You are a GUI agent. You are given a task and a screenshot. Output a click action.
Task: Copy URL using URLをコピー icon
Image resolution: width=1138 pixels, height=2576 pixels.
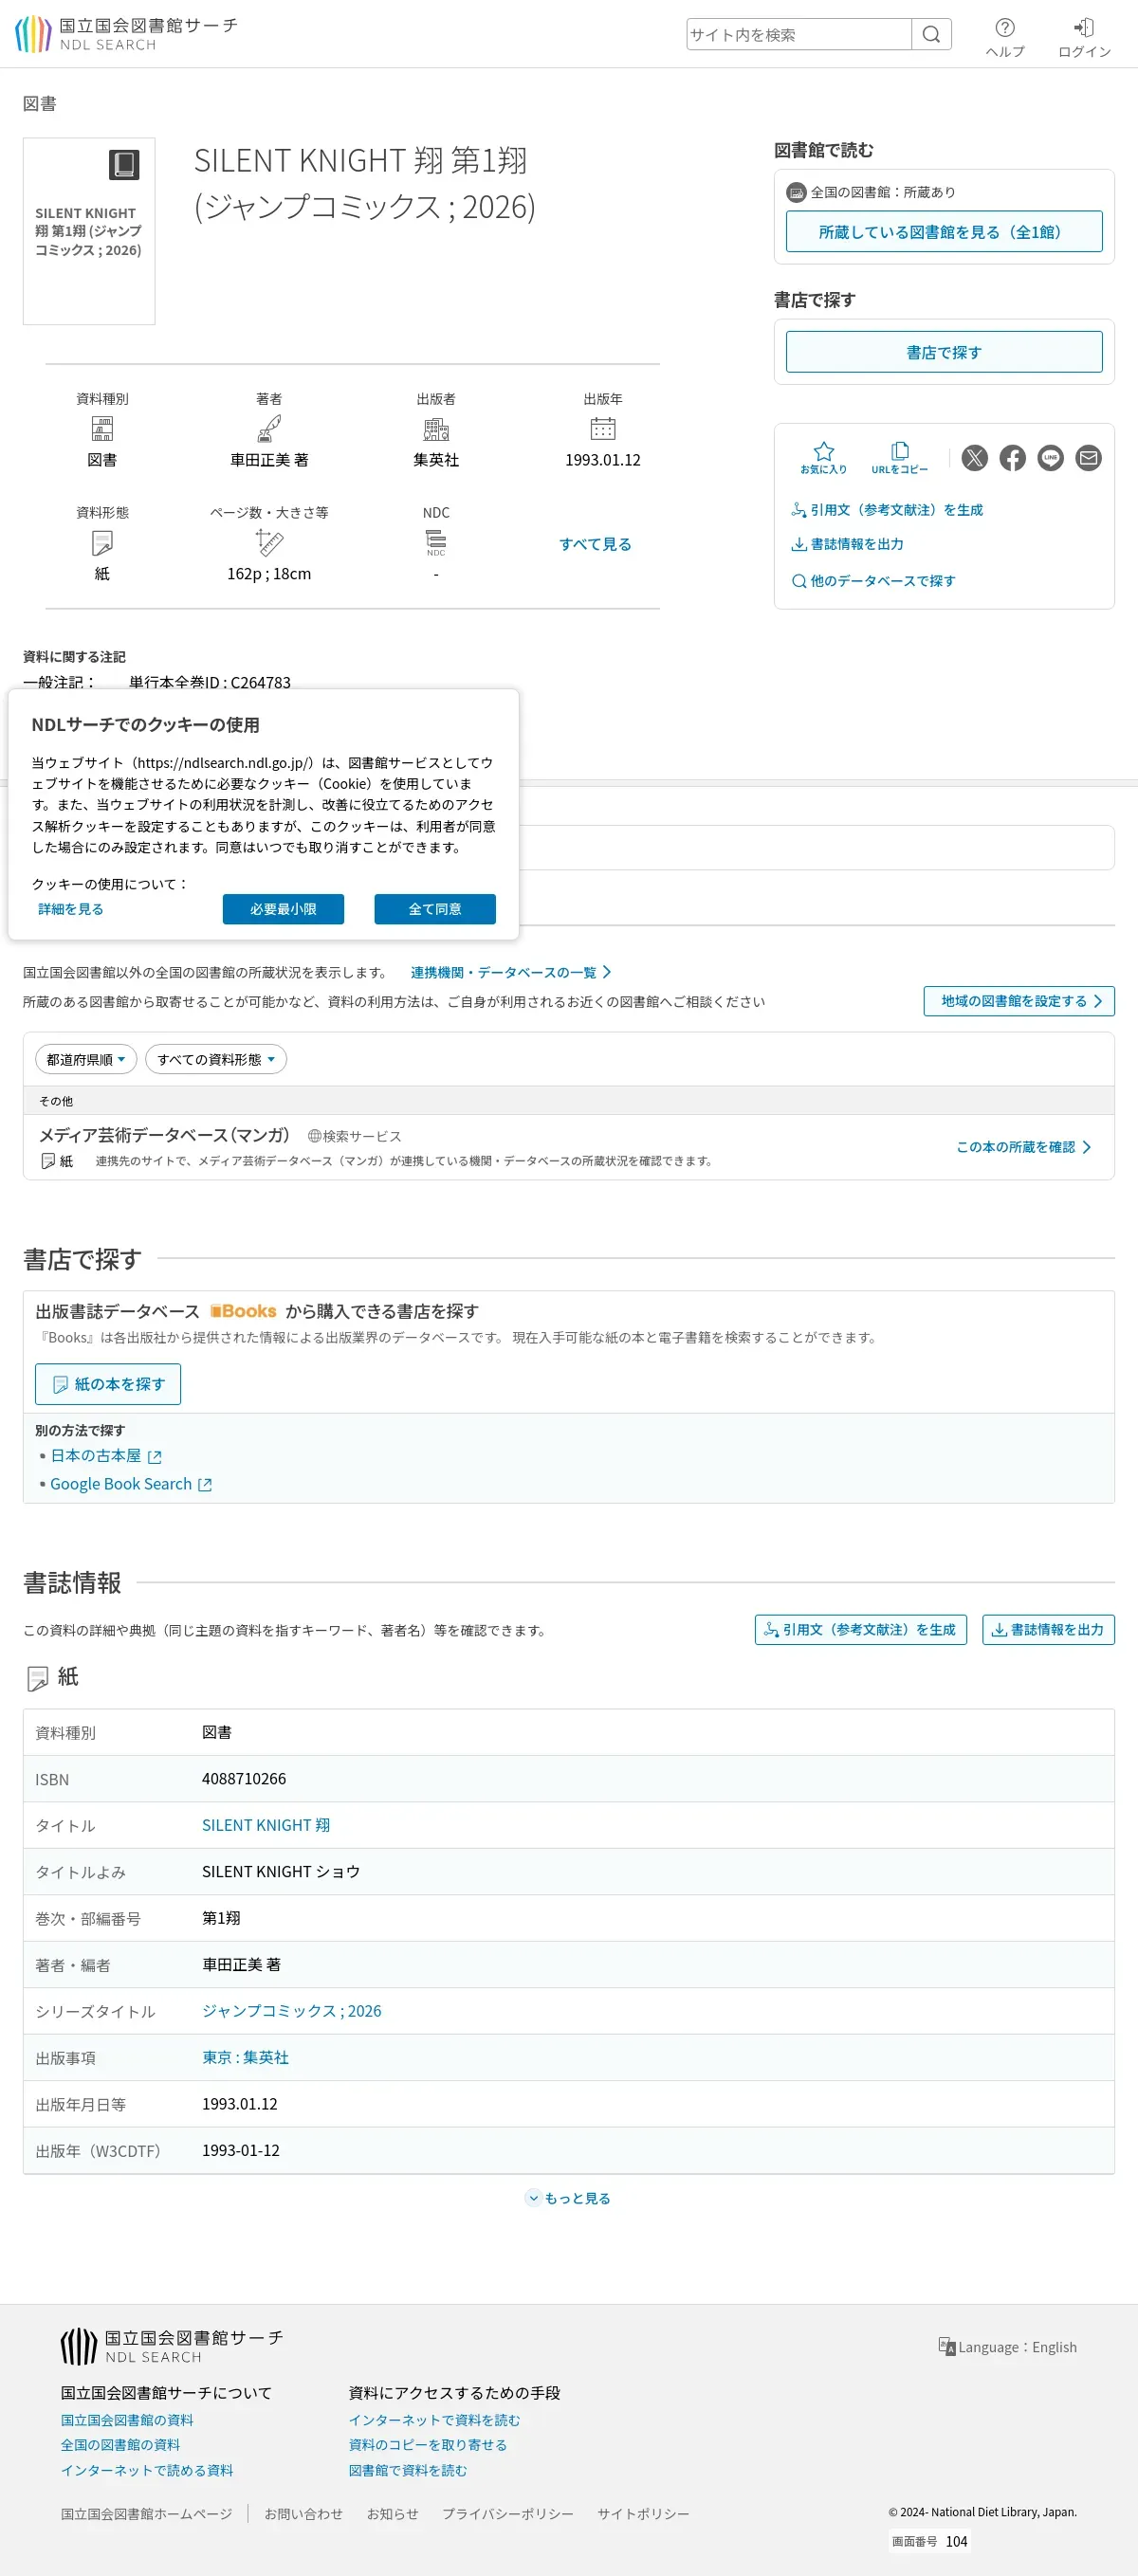pos(899,458)
